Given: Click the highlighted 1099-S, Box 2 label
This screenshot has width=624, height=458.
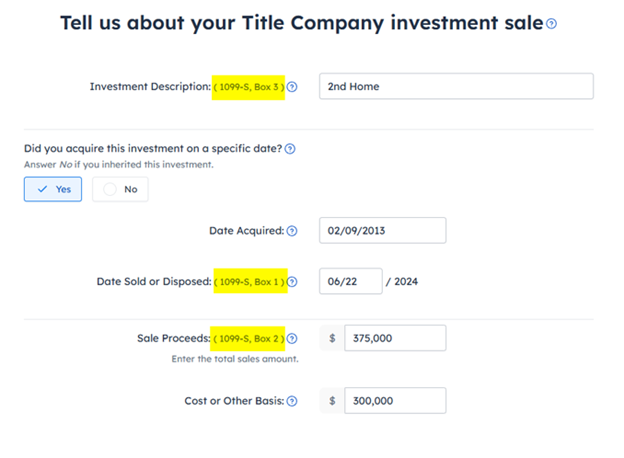Looking at the screenshot, I should tap(248, 339).
